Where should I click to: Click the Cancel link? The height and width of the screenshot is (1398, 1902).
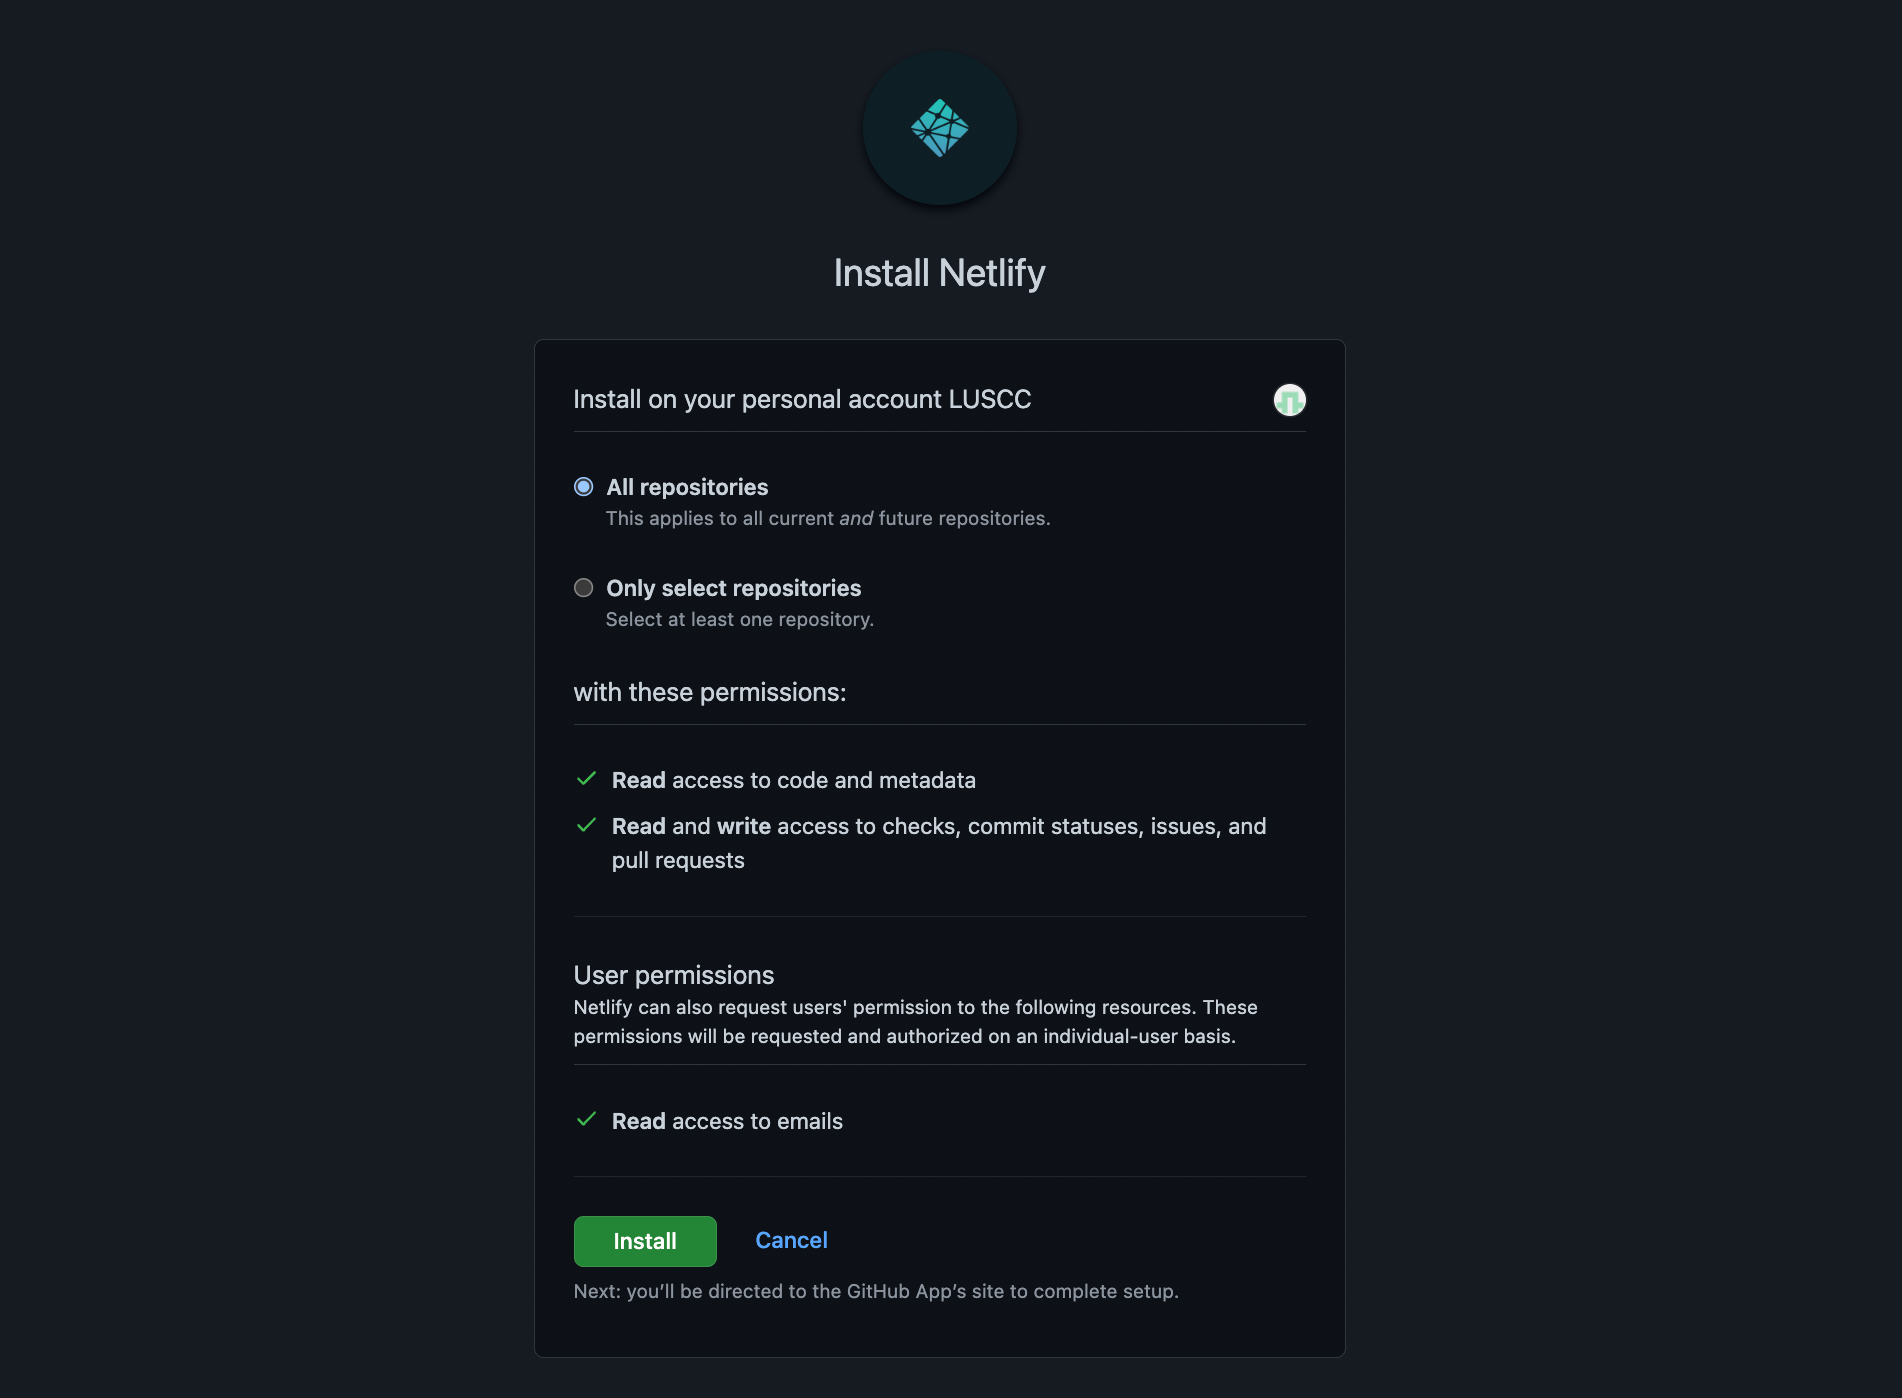(791, 1240)
